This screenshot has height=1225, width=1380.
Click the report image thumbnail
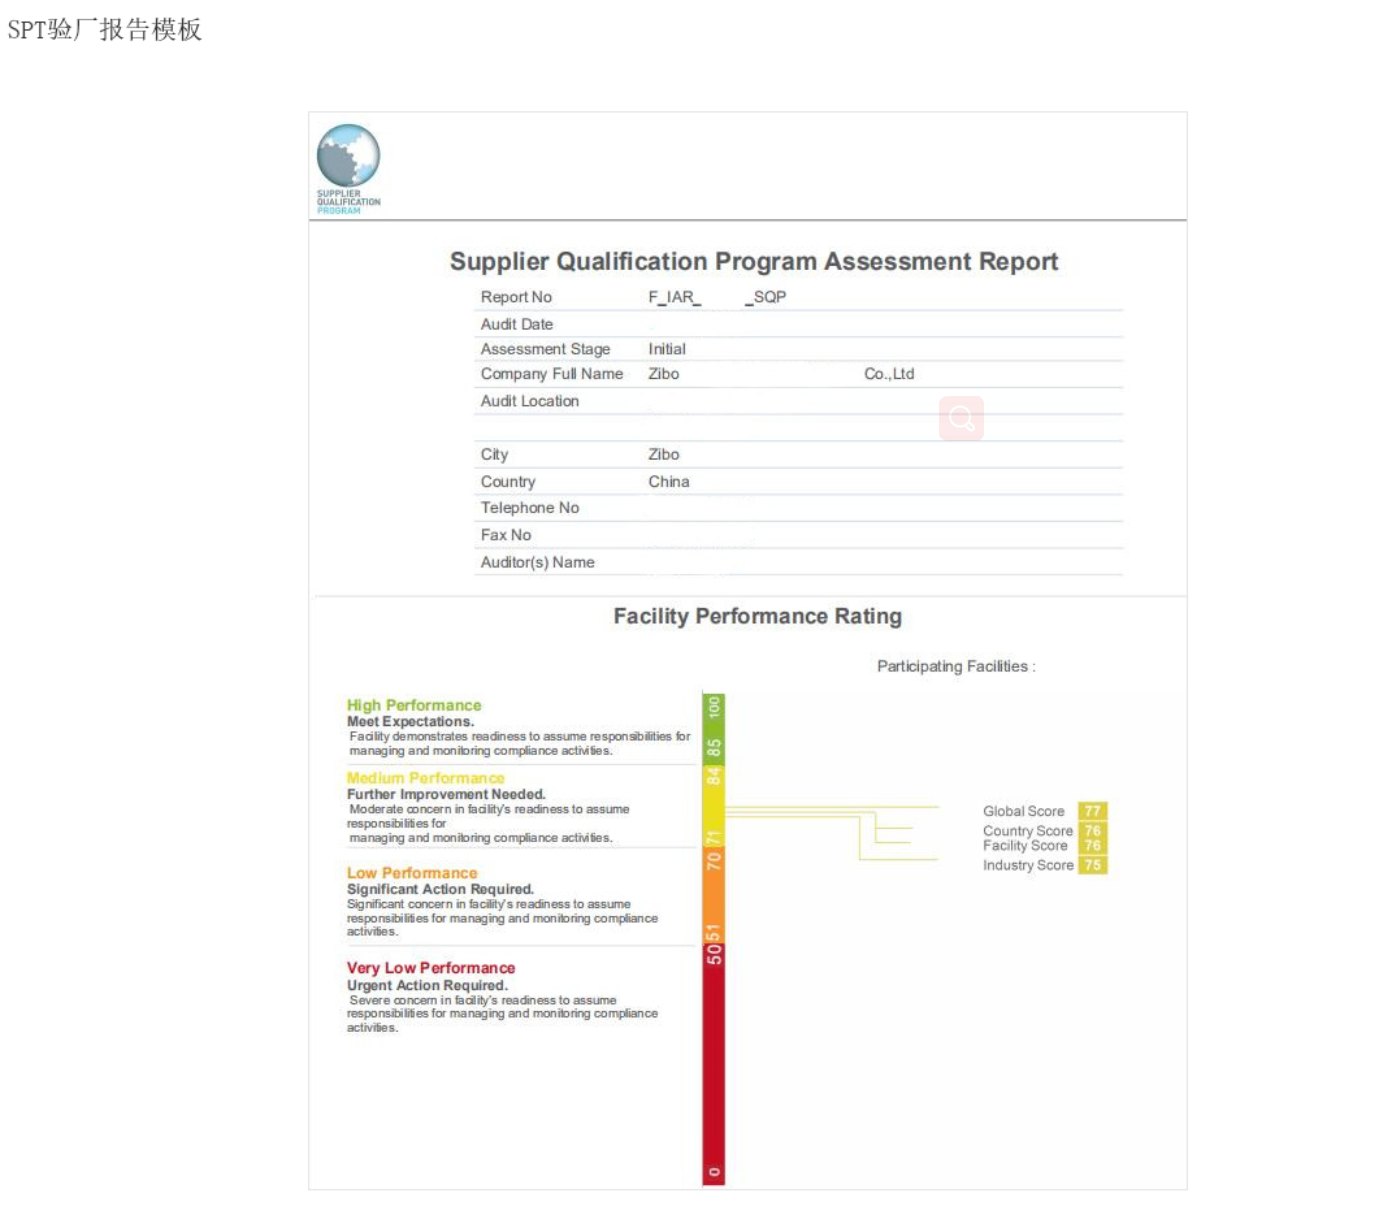(x=748, y=651)
